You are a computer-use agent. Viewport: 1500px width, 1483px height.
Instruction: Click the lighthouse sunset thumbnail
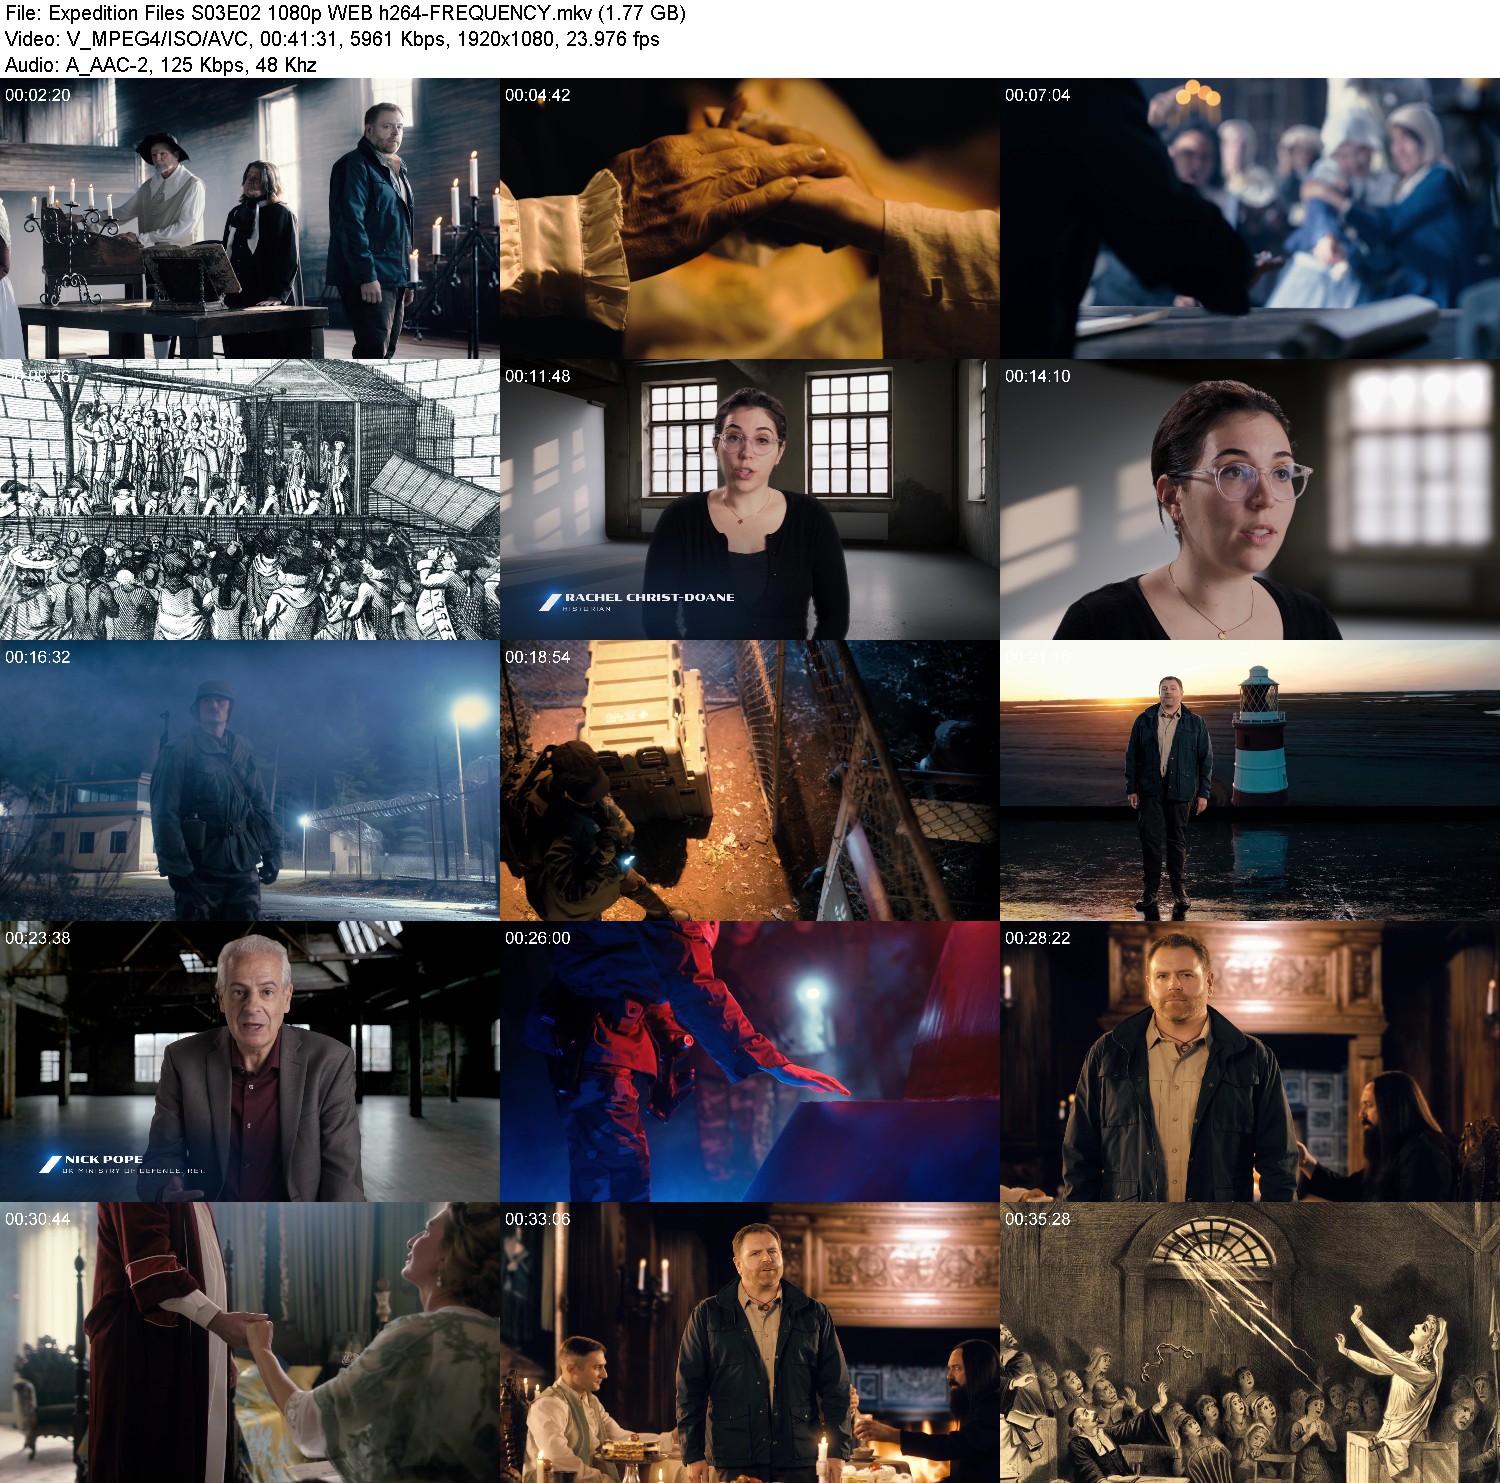[1250, 781]
